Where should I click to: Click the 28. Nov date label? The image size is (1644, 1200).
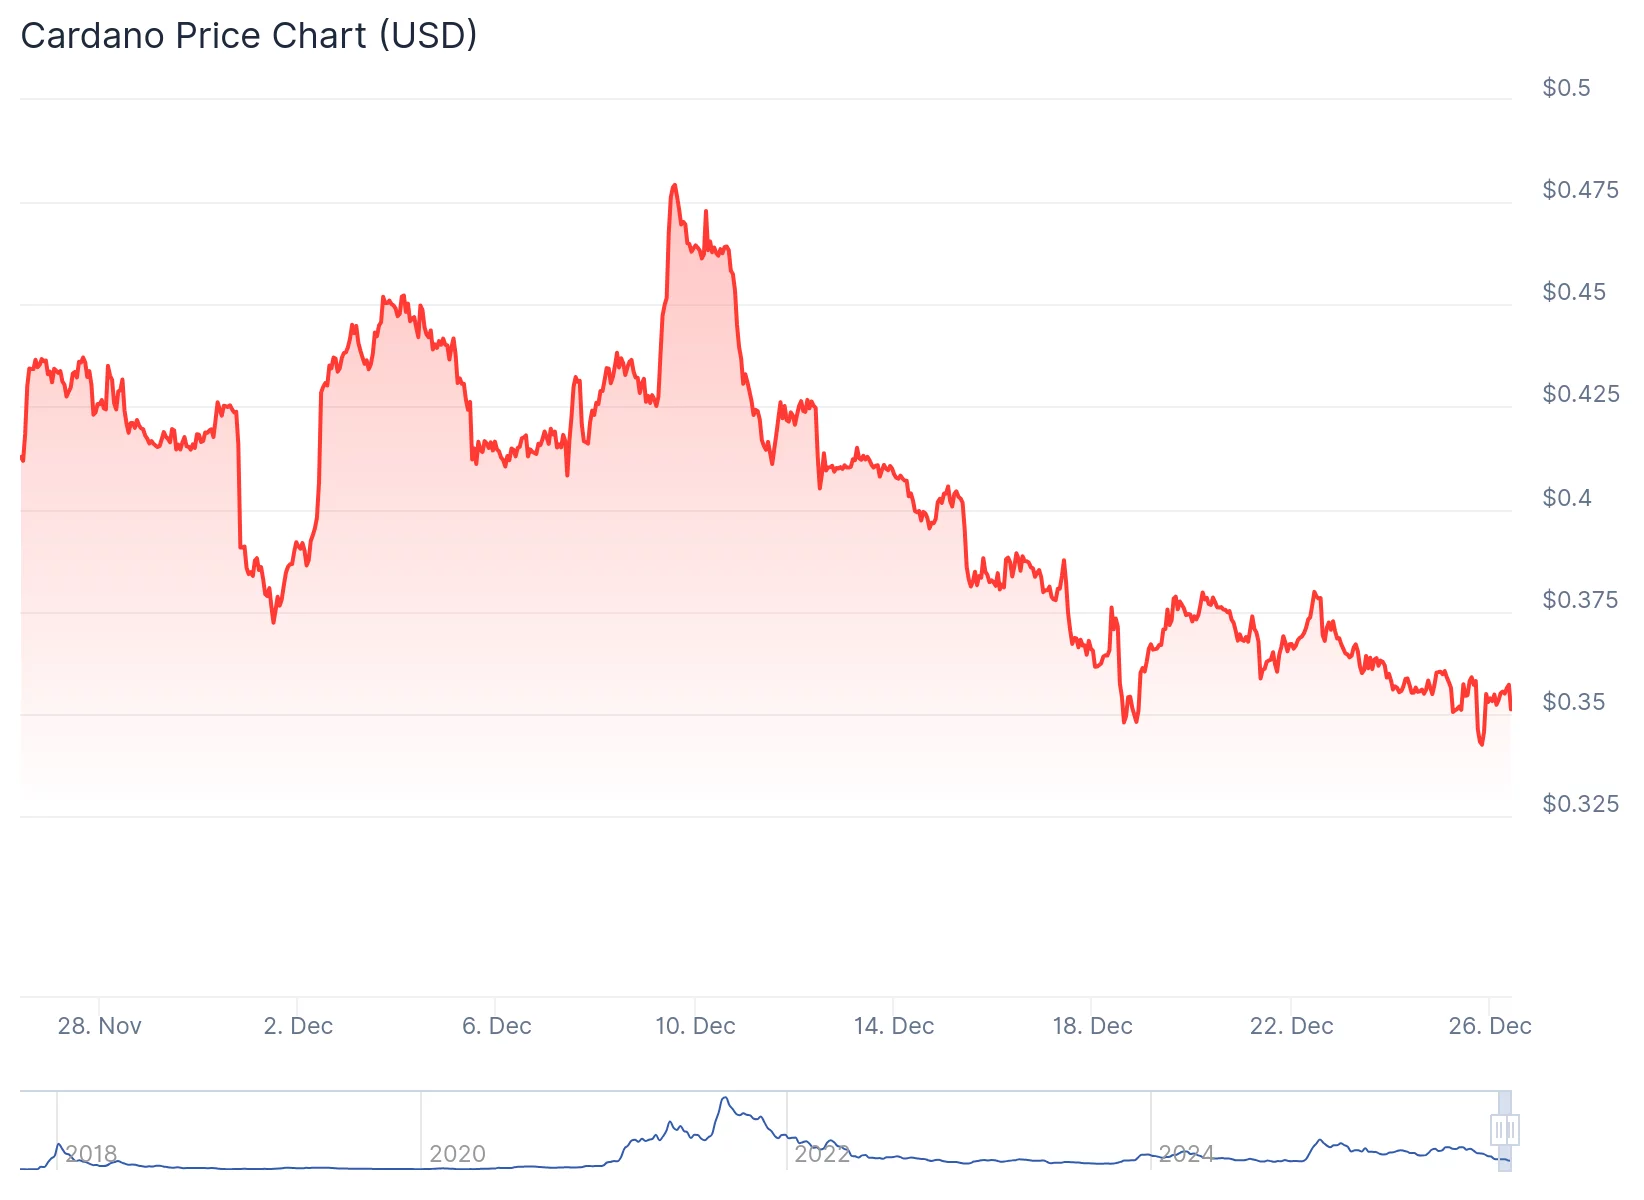point(100,1026)
